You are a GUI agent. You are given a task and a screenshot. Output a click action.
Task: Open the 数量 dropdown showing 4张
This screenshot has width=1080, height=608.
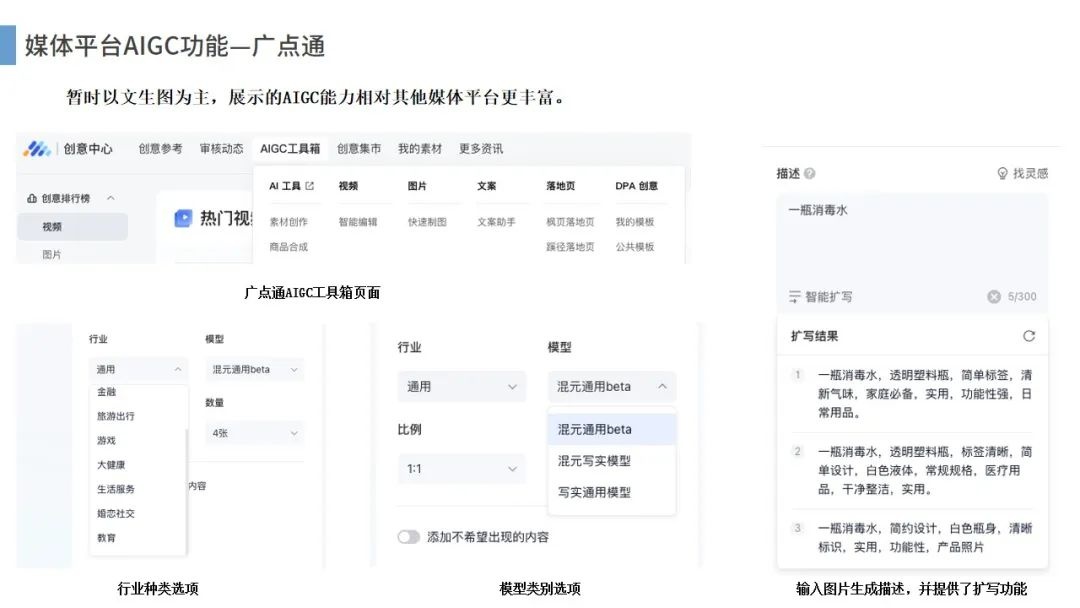click(253, 432)
